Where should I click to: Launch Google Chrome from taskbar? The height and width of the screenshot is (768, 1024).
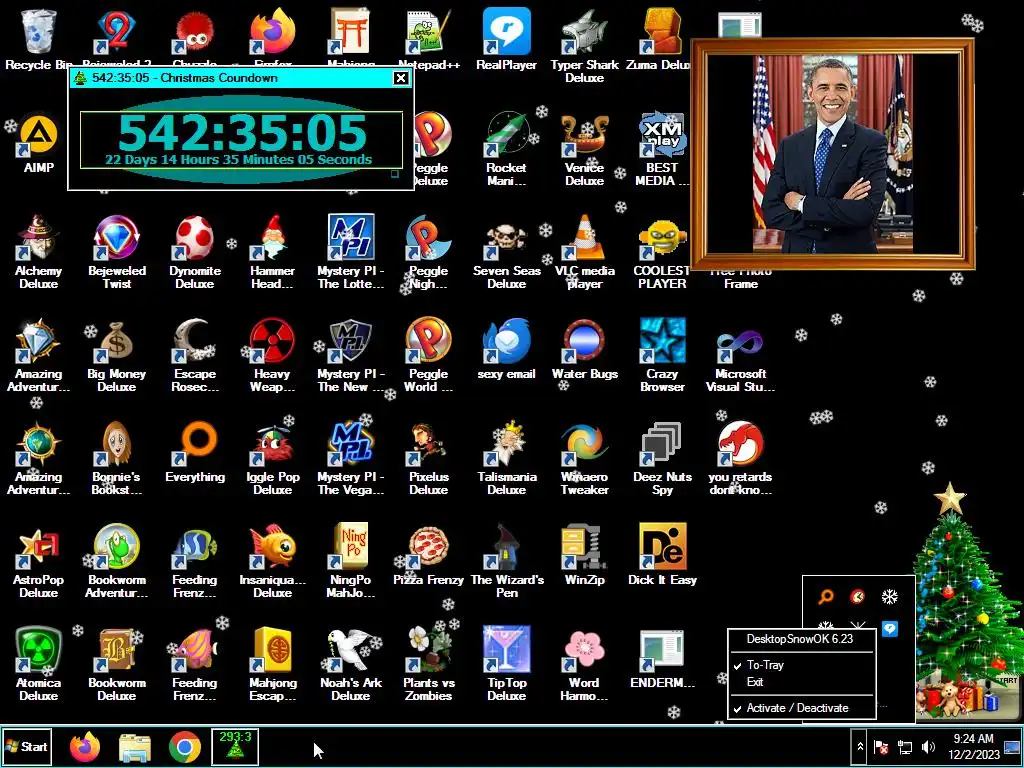[x=185, y=747]
